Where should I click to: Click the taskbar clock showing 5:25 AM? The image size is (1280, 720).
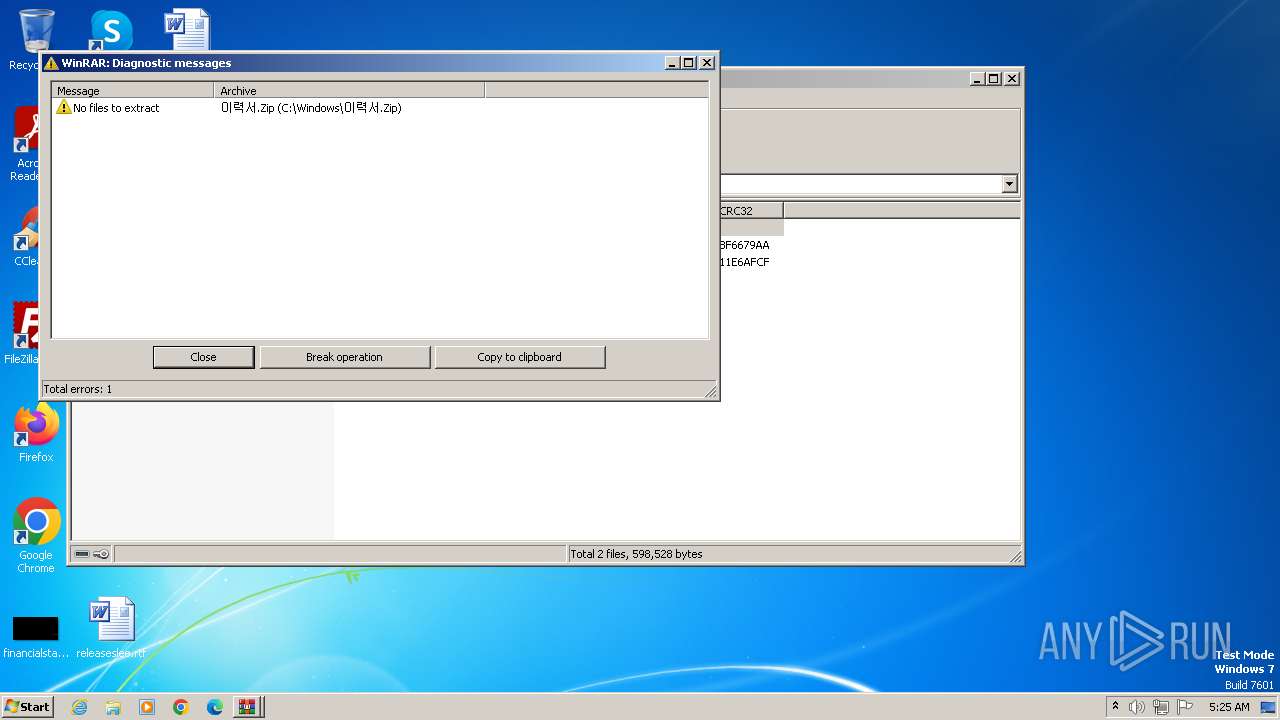pyautogui.click(x=1229, y=707)
